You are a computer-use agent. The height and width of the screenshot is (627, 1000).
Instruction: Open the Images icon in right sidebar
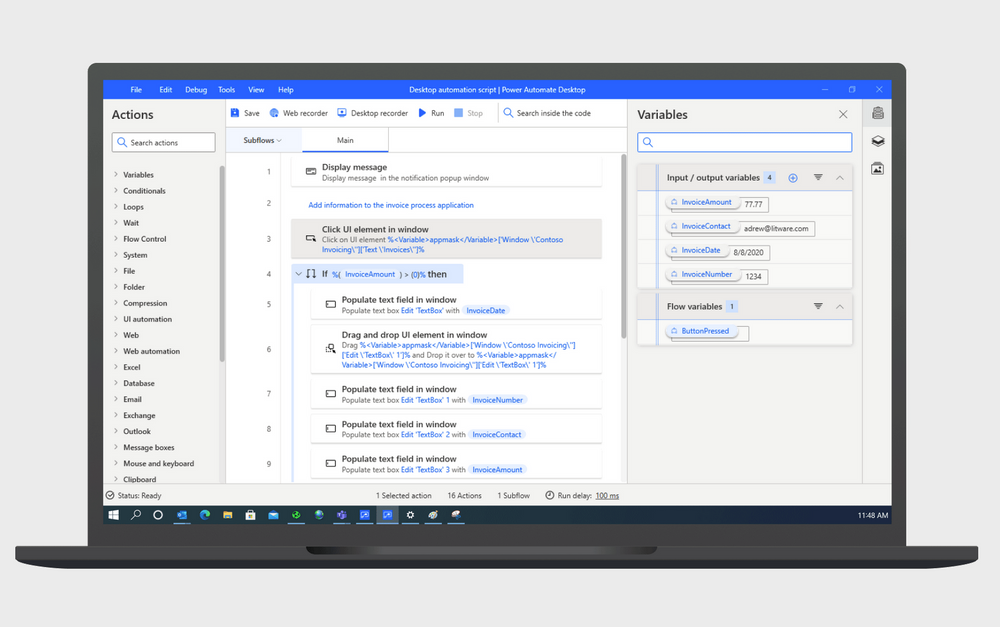(878, 168)
